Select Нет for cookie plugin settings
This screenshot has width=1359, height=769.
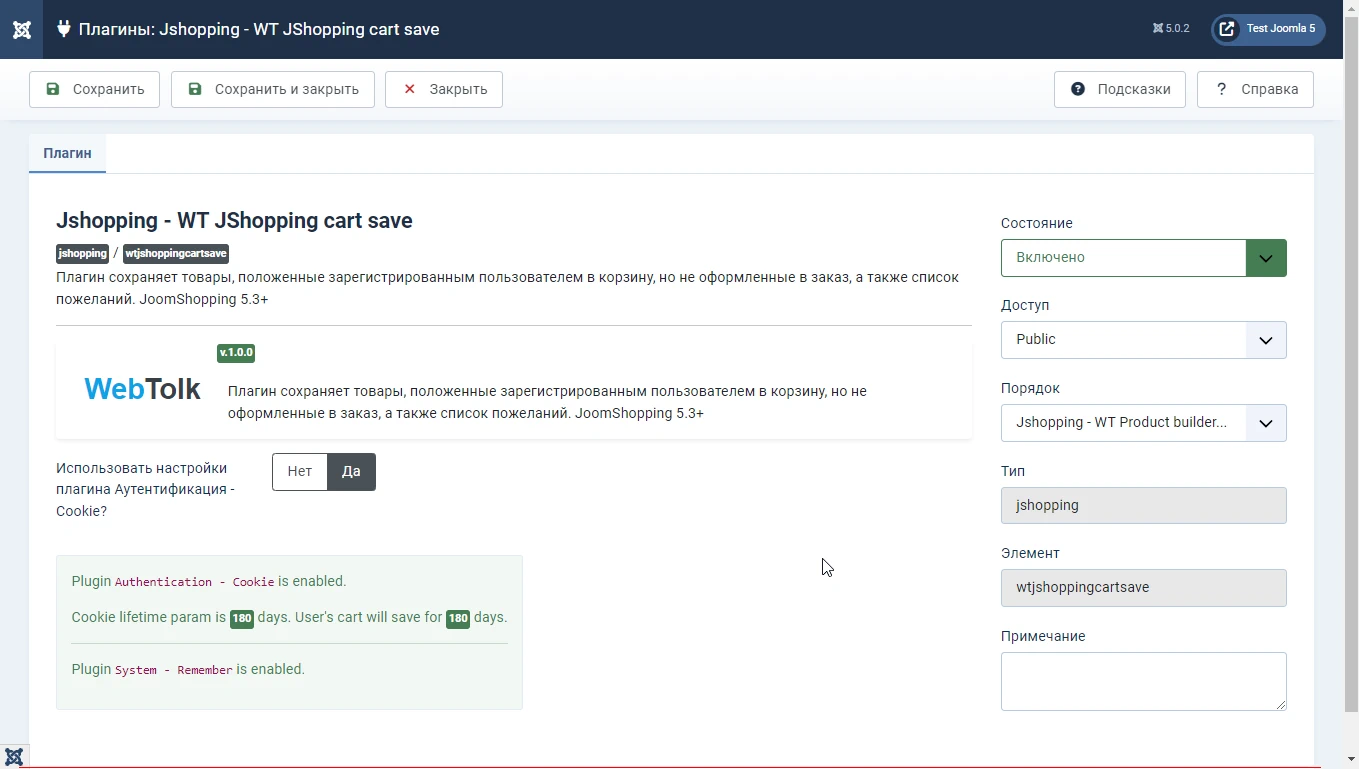[x=300, y=472]
